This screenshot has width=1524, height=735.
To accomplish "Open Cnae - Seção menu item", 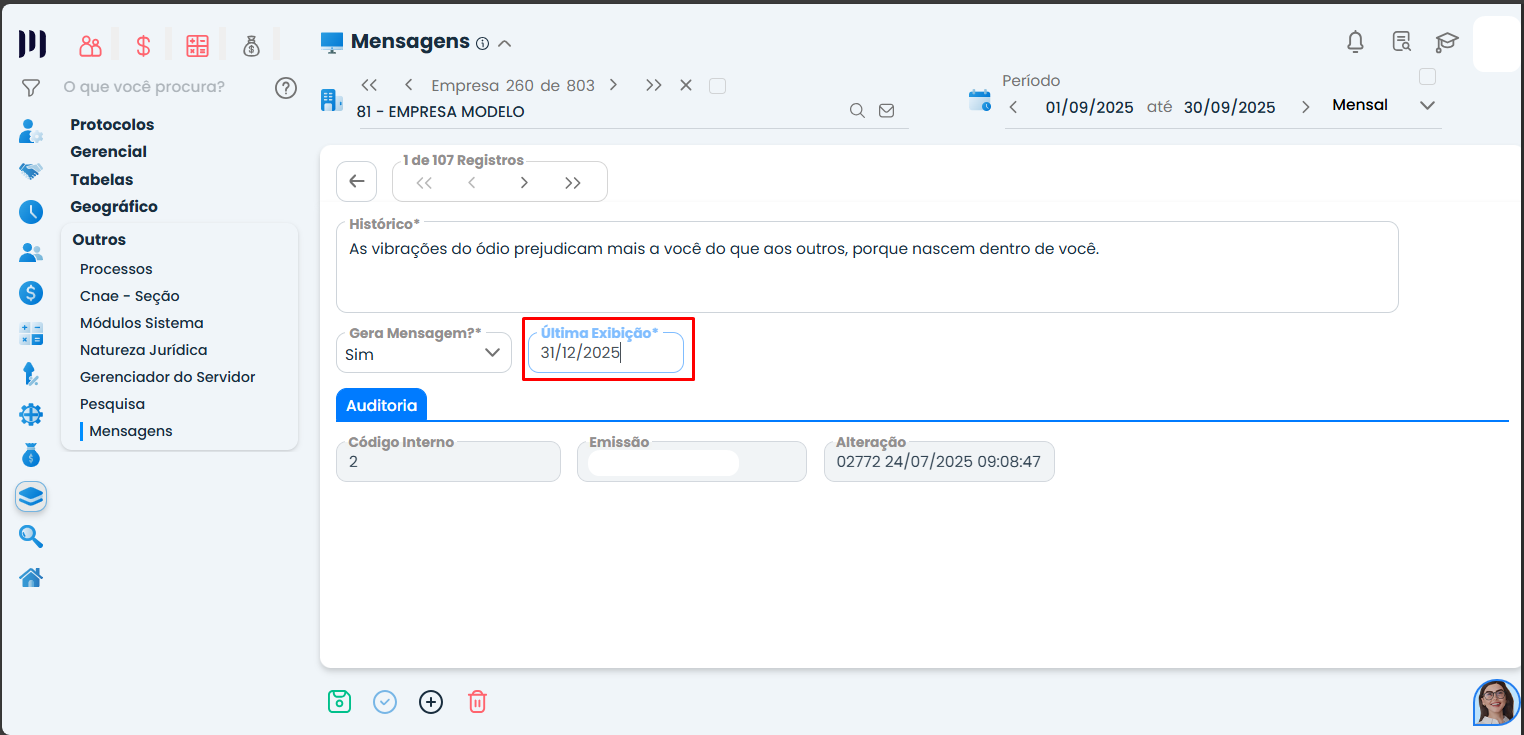I will point(130,296).
